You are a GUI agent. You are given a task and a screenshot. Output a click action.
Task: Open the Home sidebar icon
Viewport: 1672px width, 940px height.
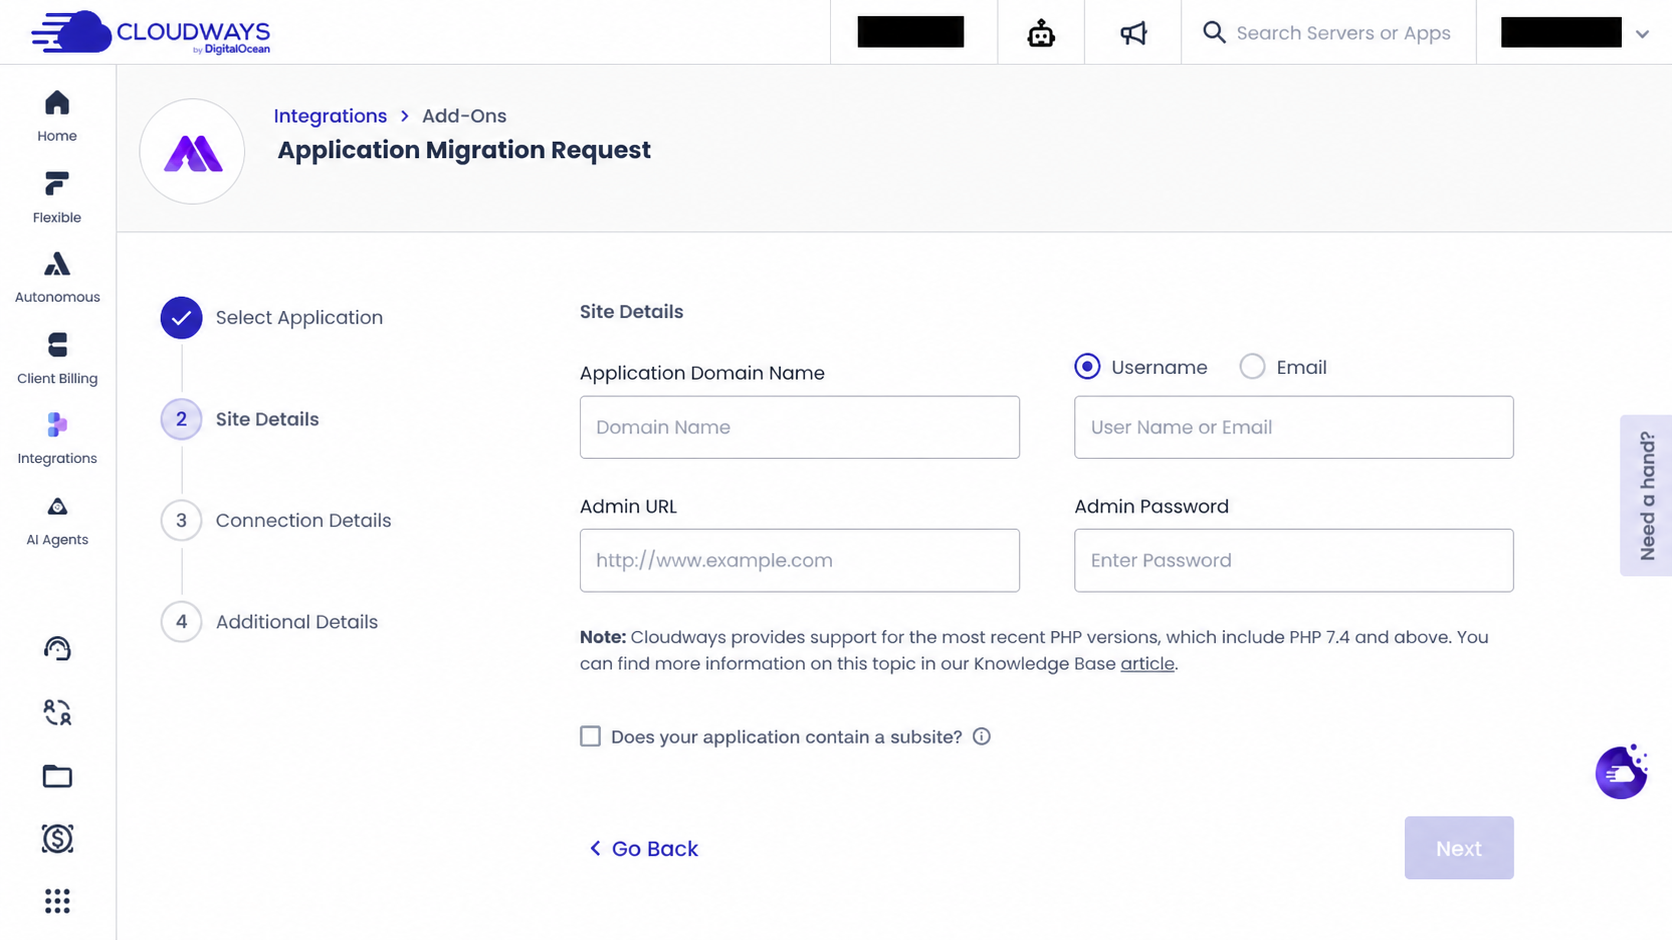(57, 116)
